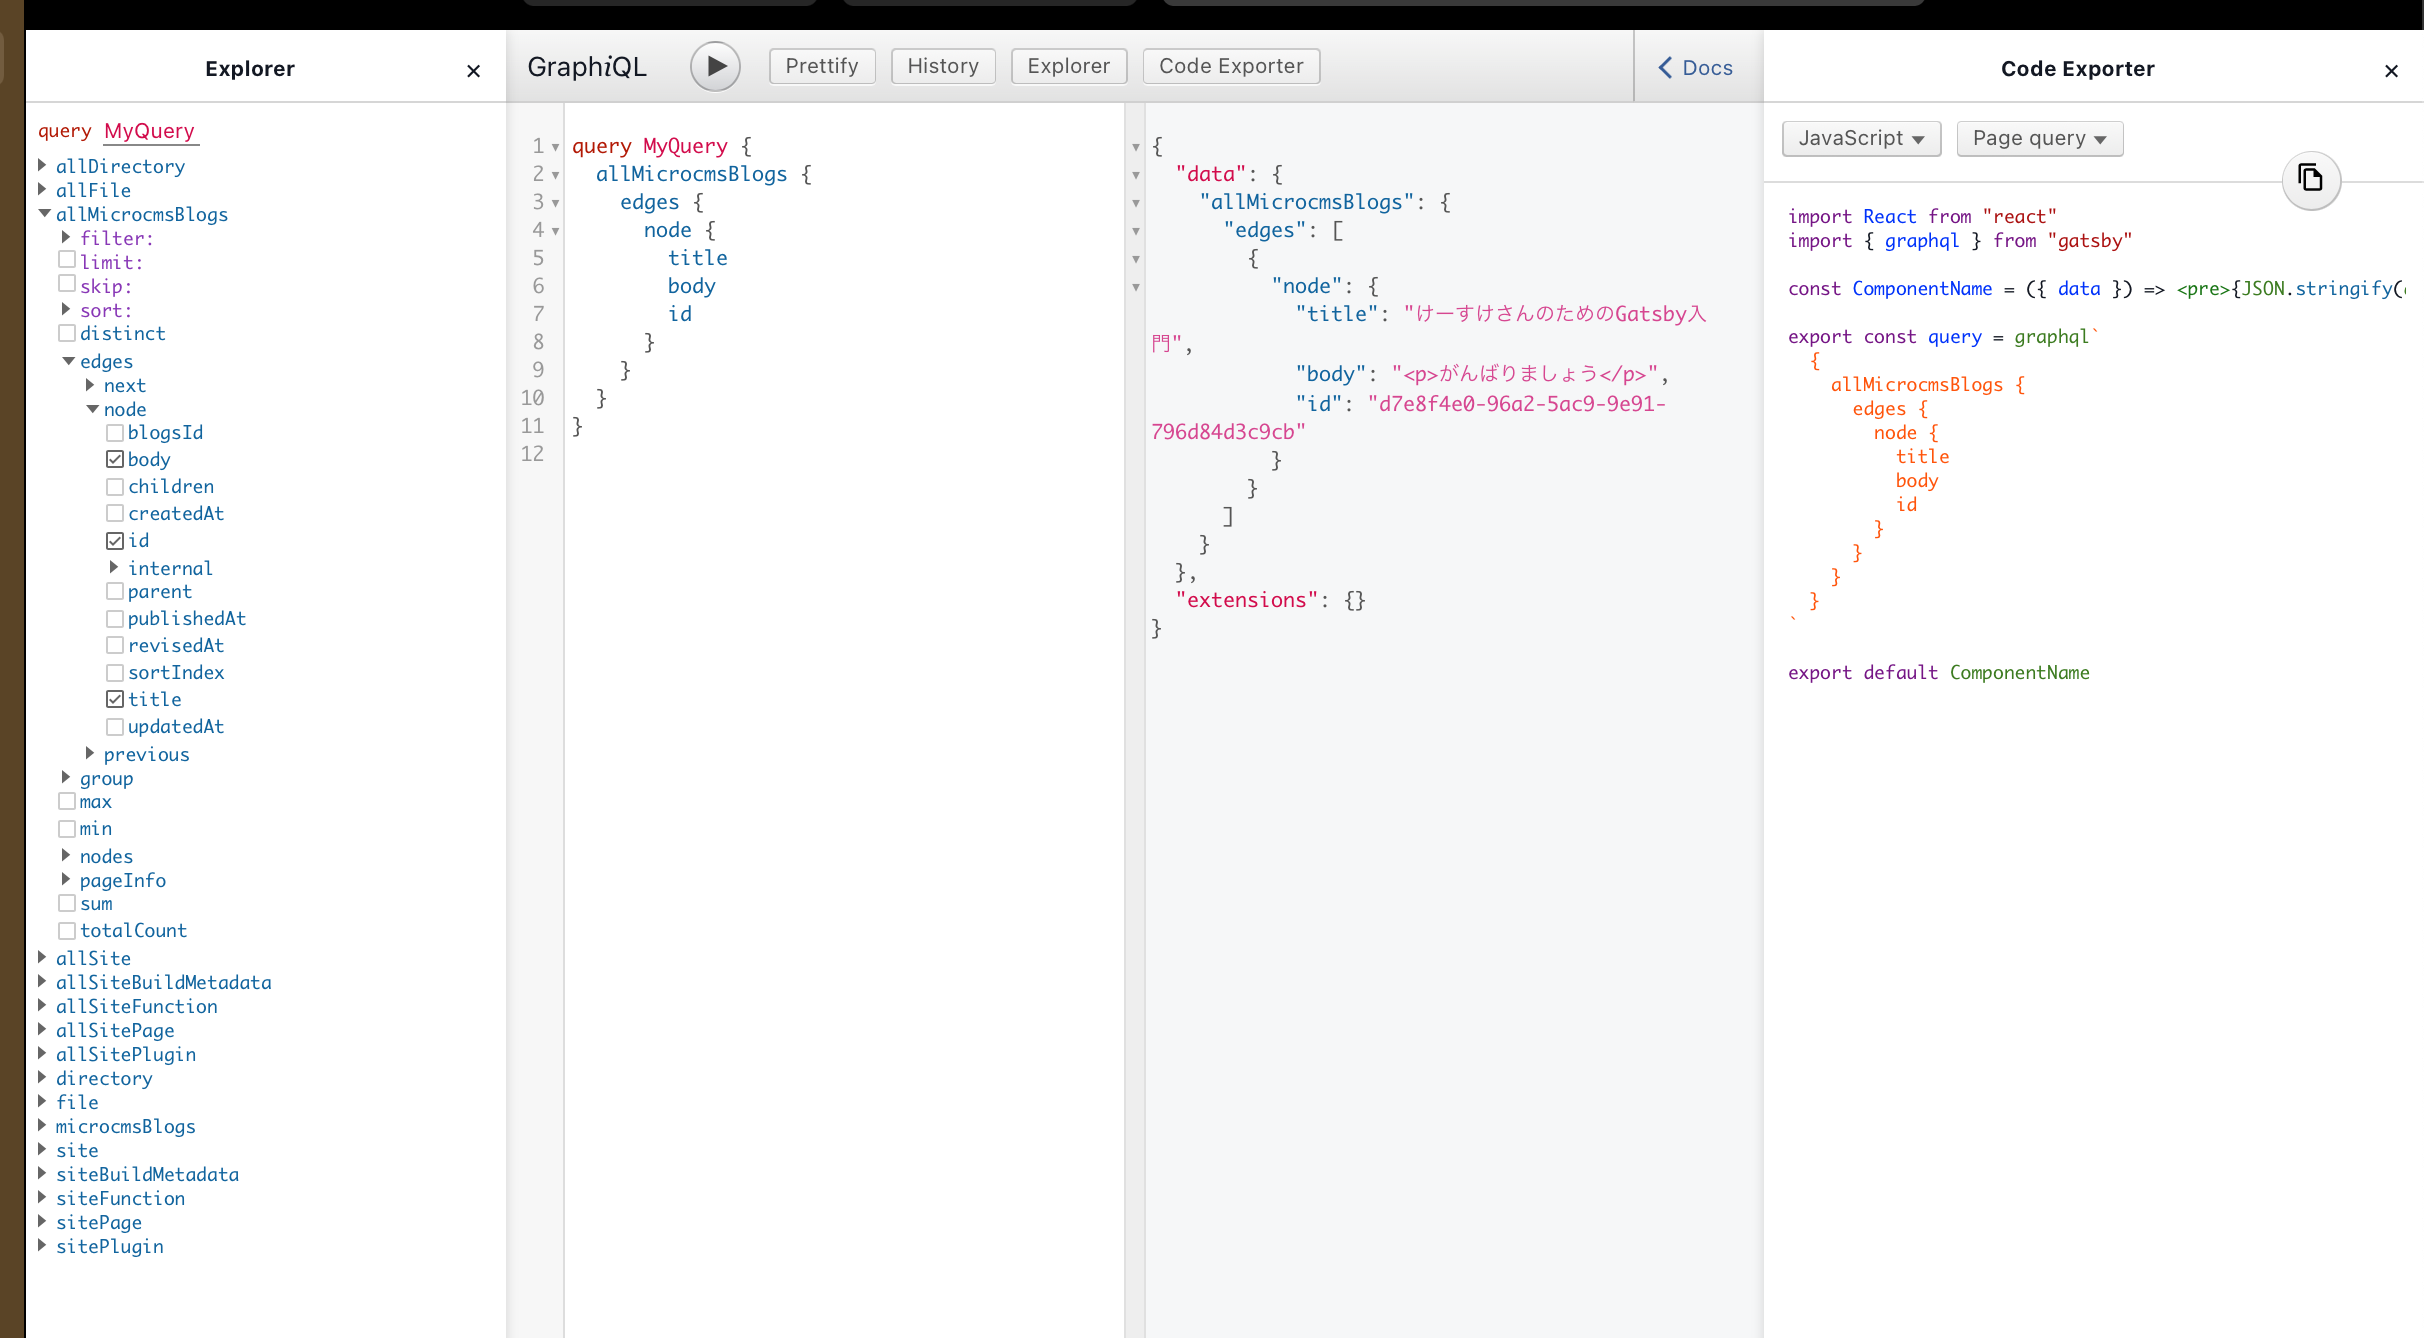The image size is (2424, 1338).
Task: Close the Explorer panel
Action: point(473,70)
